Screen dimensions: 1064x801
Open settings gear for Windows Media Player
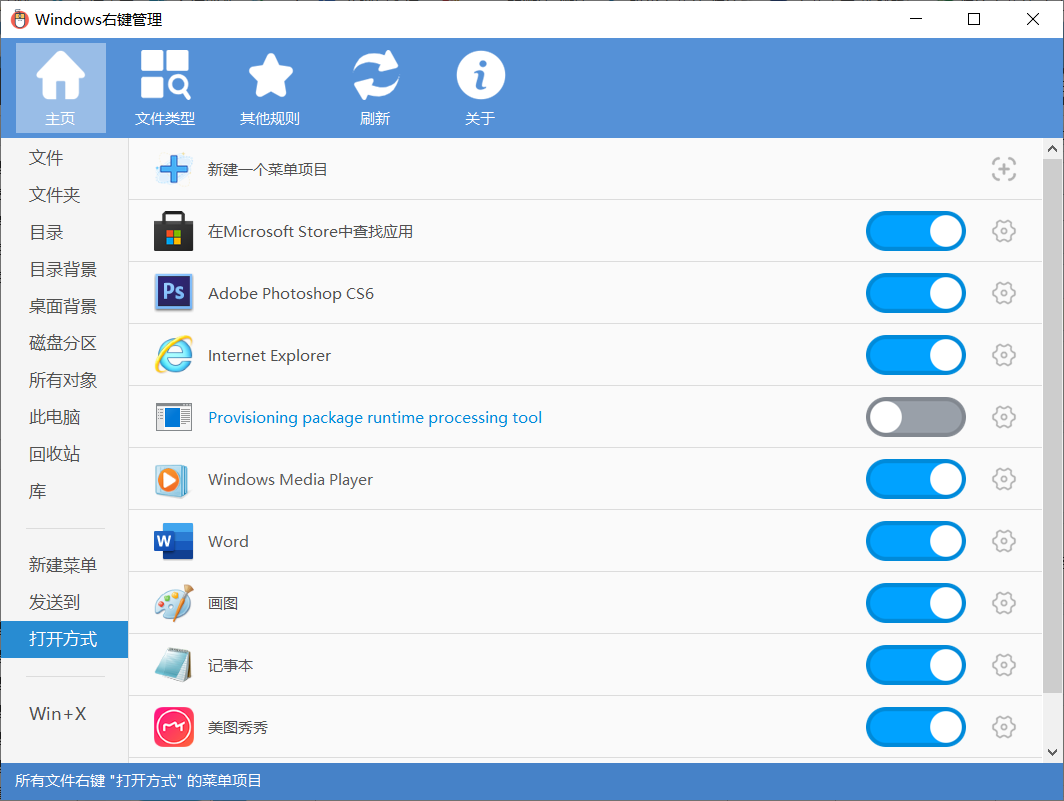1004,479
